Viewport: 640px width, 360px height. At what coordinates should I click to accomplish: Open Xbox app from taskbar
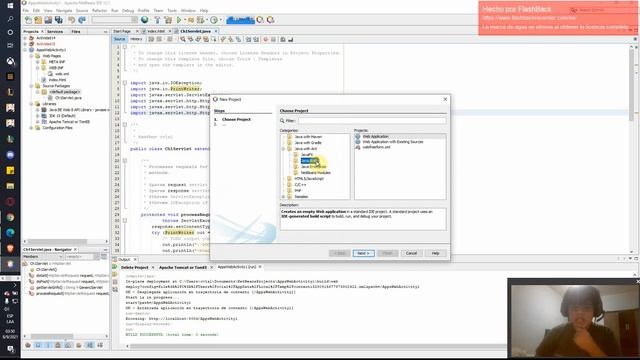[x=10, y=61]
